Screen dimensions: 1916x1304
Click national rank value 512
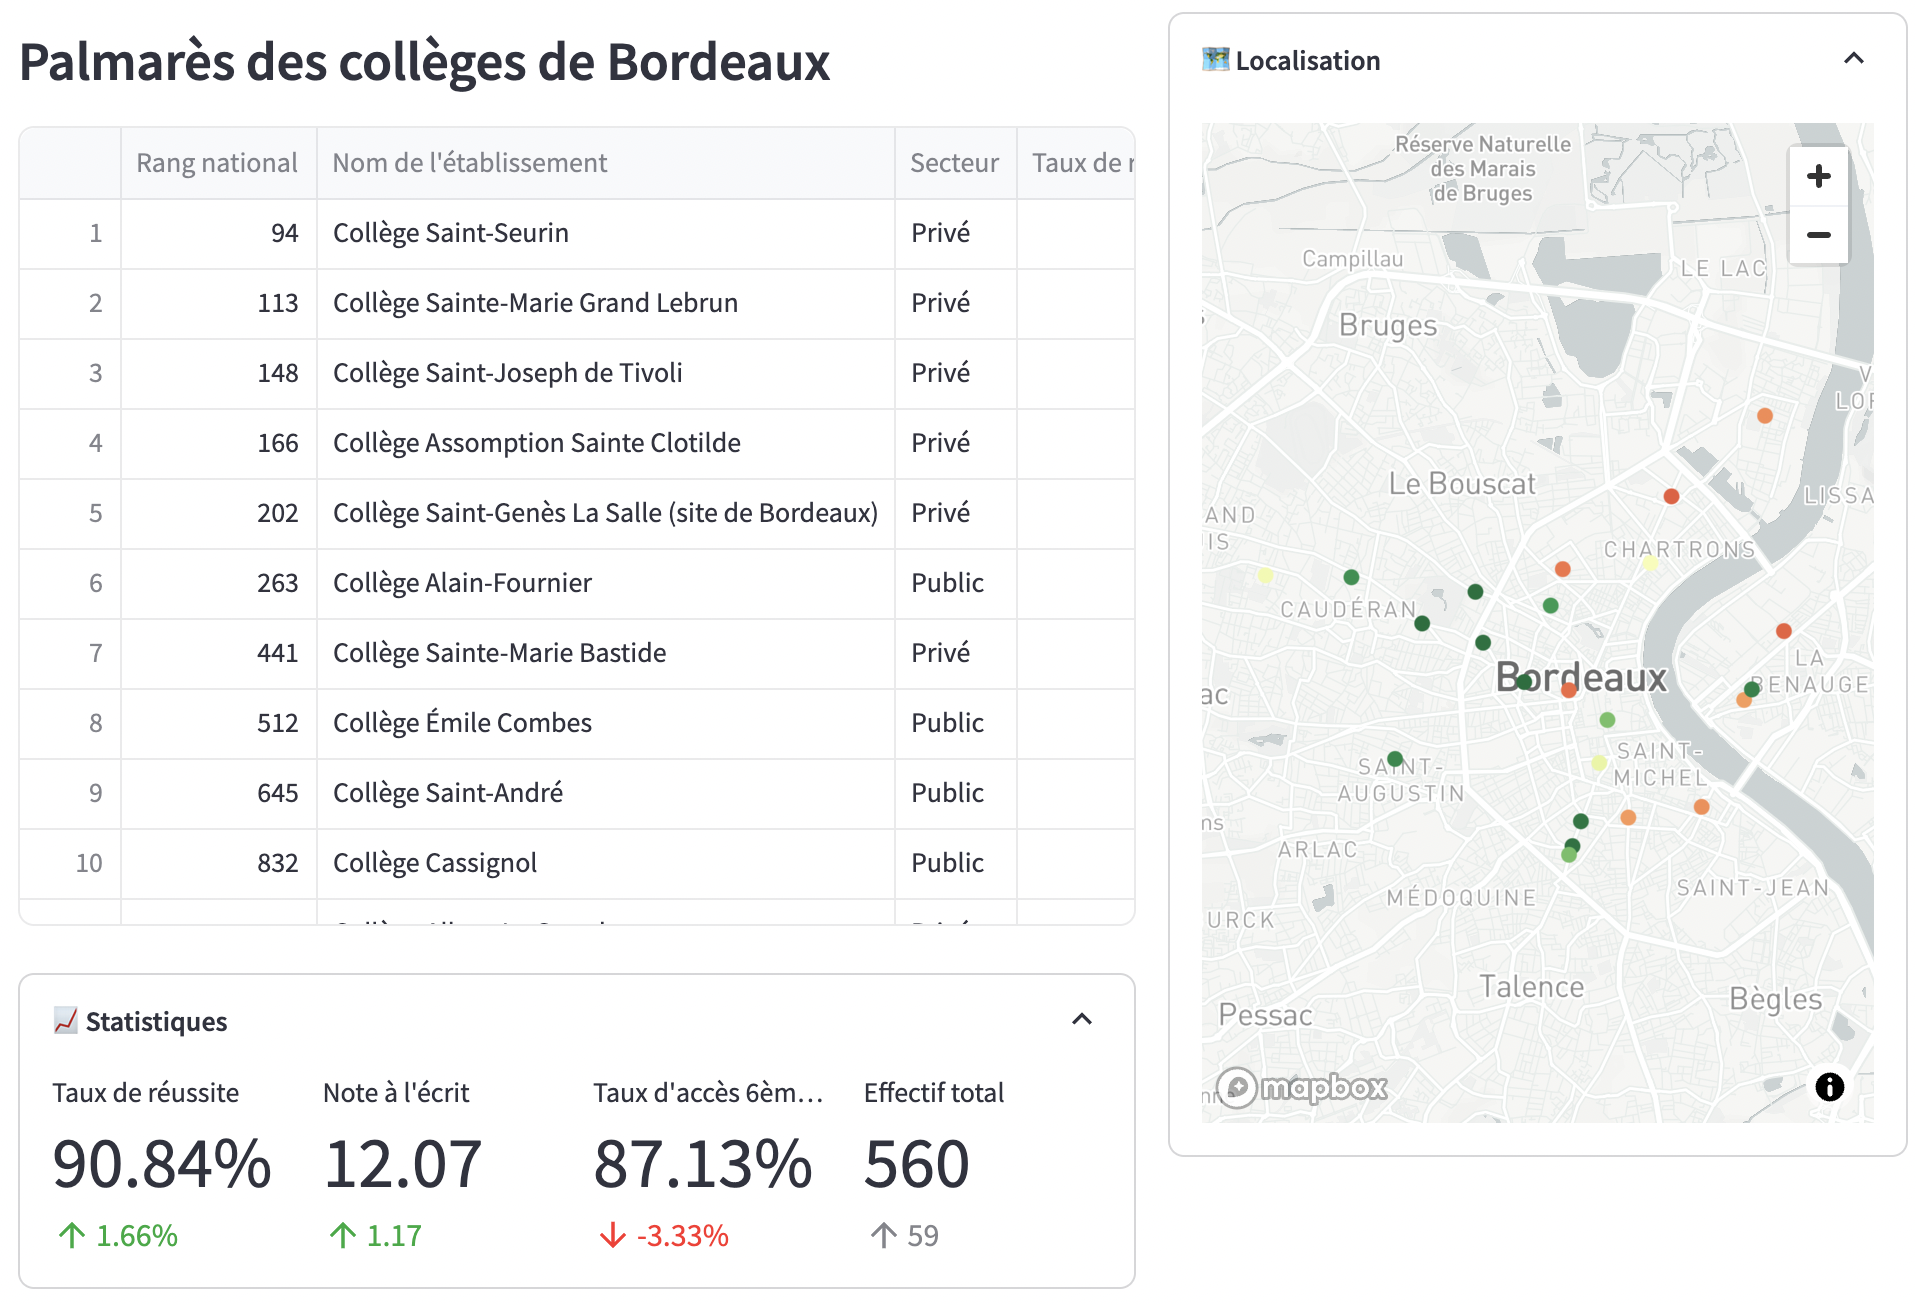pyautogui.click(x=218, y=723)
